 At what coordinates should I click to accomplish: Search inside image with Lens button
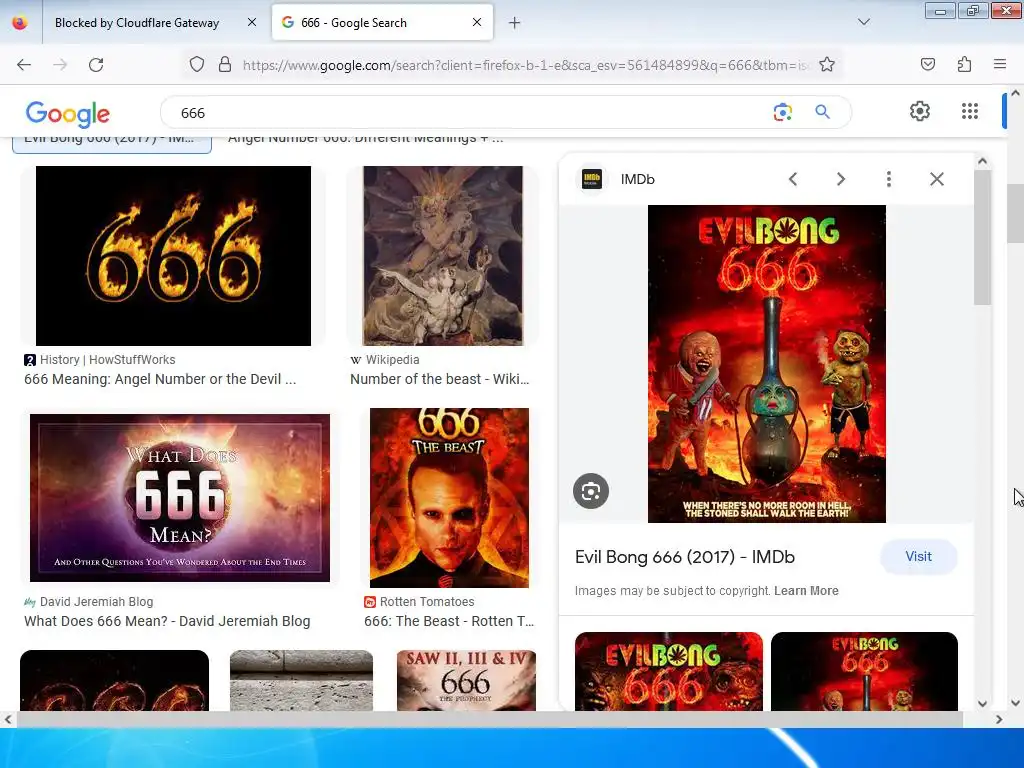[591, 491]
